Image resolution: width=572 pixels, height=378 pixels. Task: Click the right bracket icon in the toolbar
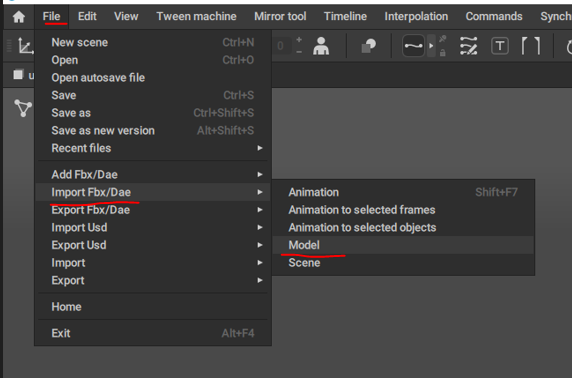537,46
